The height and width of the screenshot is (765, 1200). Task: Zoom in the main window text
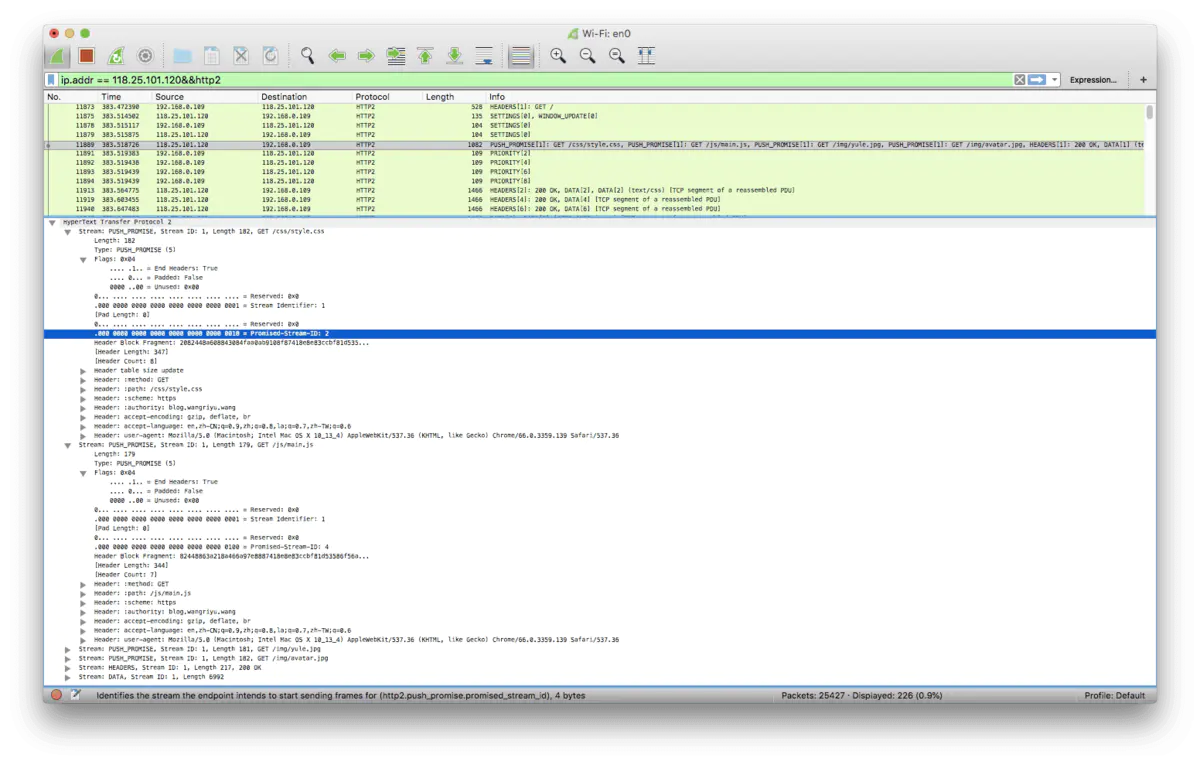[558, 57]
